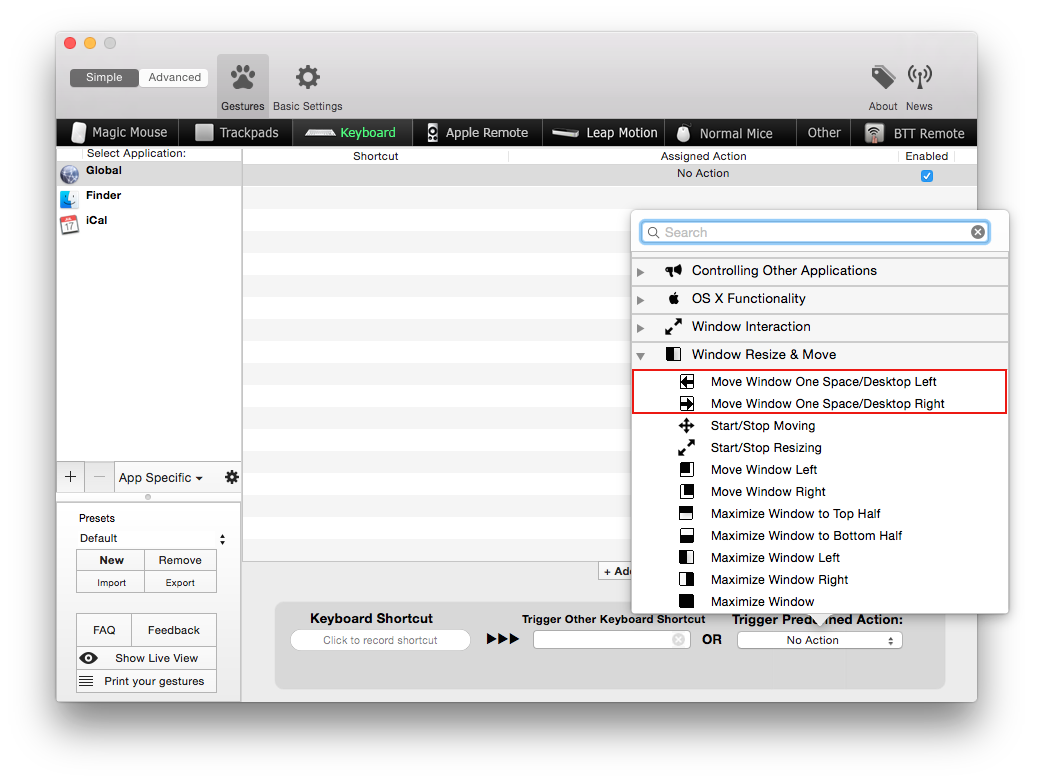Collapse Window Resize & Move category
The image size is (1039, 782).
[640, 356]
